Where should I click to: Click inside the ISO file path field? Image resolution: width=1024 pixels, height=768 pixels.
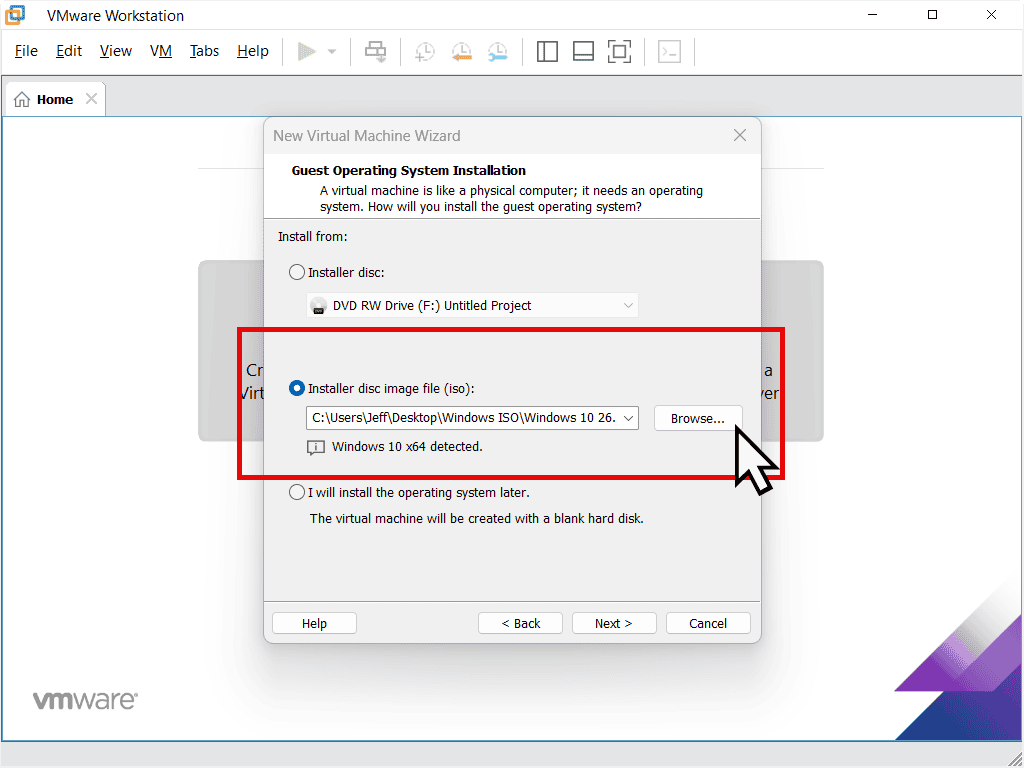click(x=462, y=418)
